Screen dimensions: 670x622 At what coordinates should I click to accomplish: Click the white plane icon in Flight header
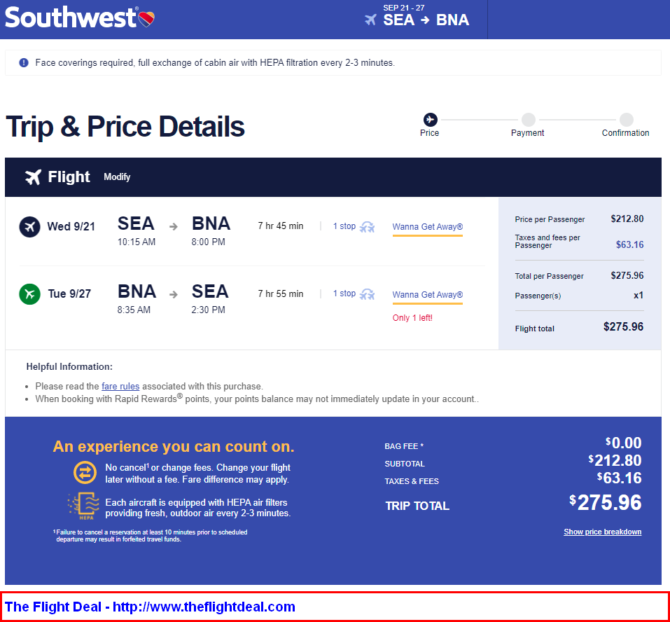33,176
